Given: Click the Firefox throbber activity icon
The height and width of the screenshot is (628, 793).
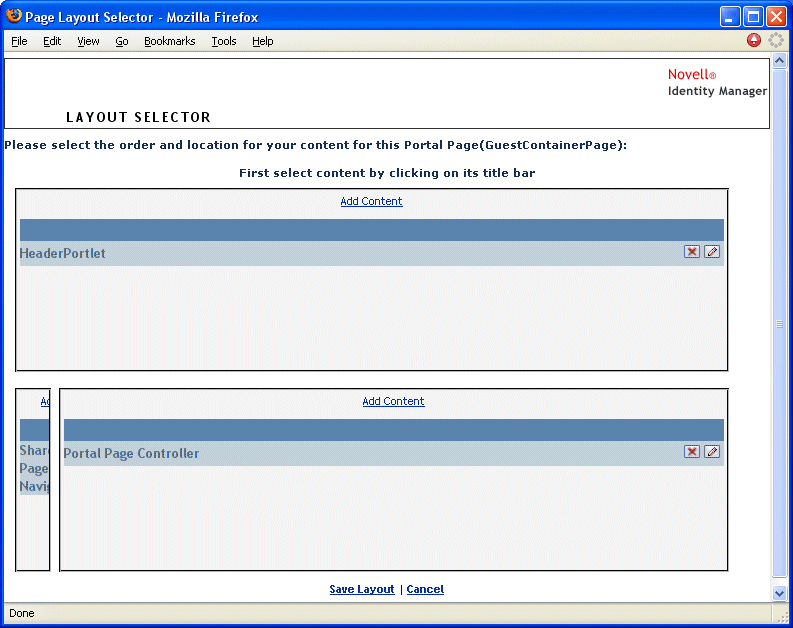Looking at the screenshot, I should click(776, 40).
